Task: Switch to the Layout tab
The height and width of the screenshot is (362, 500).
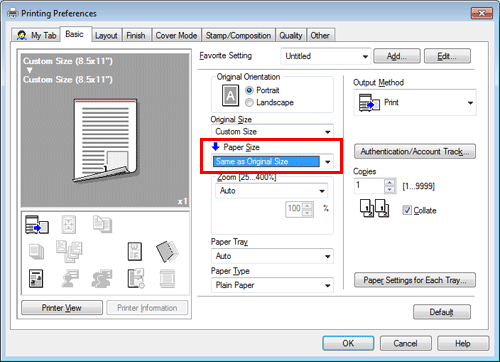Action: 106,35
